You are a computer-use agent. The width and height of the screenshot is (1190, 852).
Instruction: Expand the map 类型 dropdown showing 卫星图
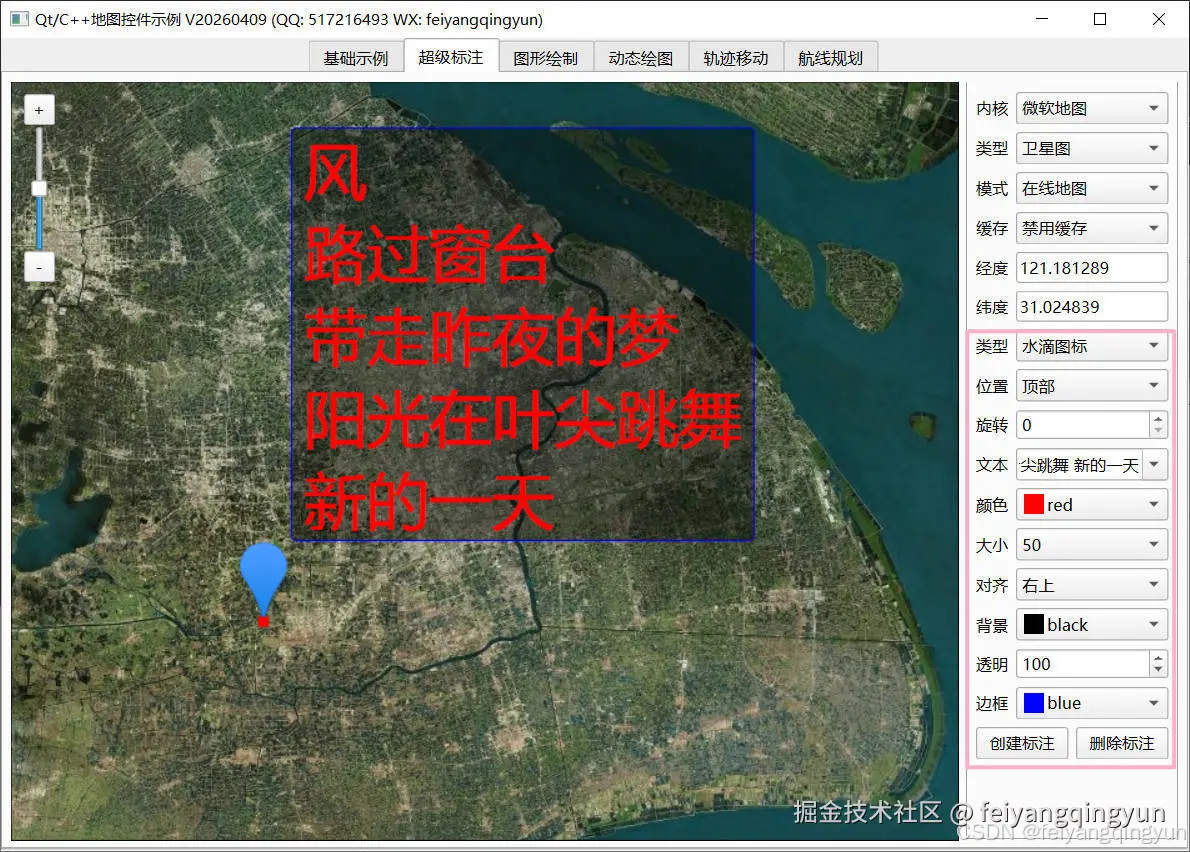click(x=1091, y=149)
